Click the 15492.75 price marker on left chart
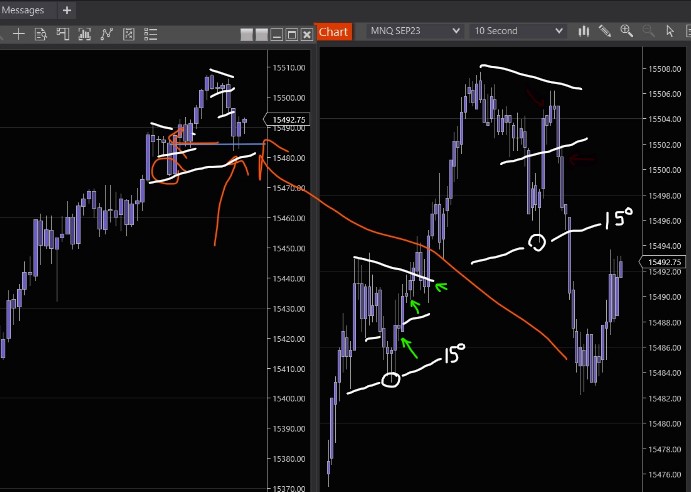691x492 pixels. tap(287, 119)
